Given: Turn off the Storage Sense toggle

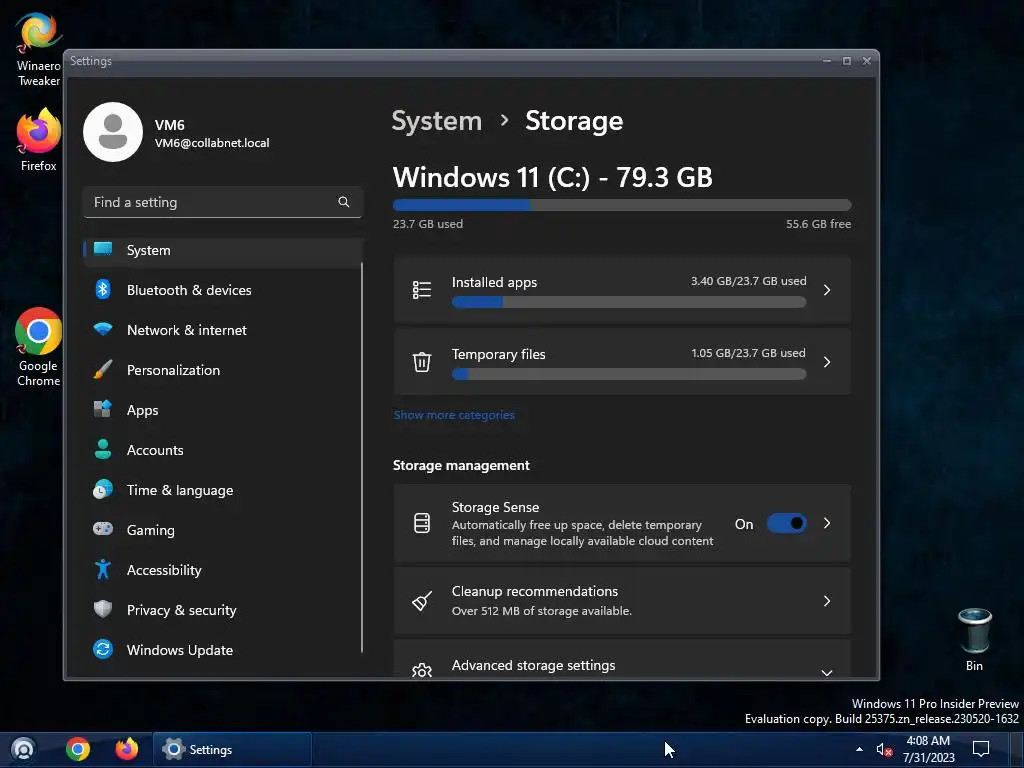Looking at the screenshot, I should pyautogui.click(x=786, y=523).
